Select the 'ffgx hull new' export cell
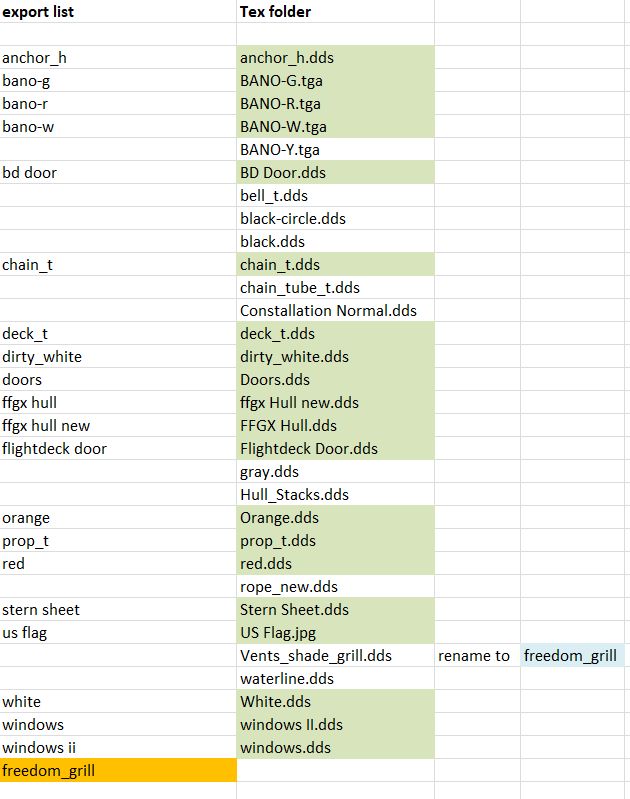Image resolution: width=630 pixels, height=799 pixels. (x=118, y=425)
